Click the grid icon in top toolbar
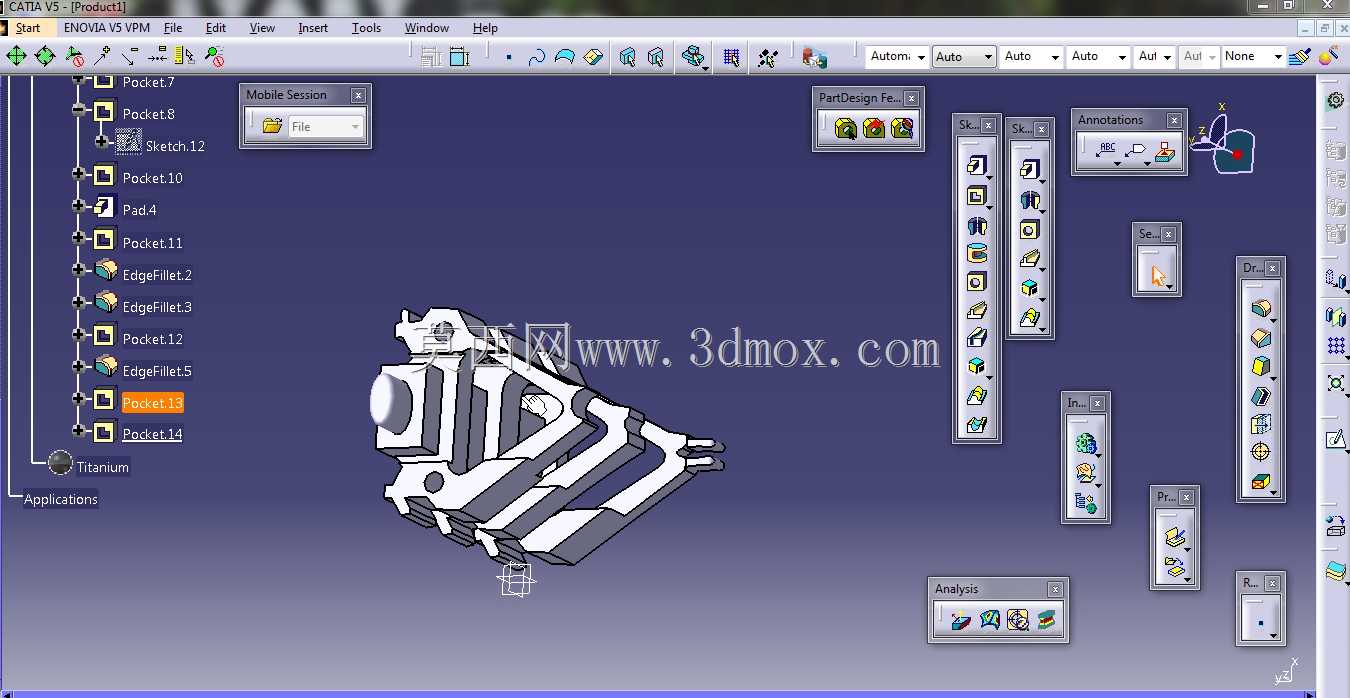The height and width of the screenshot is (698, 1350). point(731,57)
